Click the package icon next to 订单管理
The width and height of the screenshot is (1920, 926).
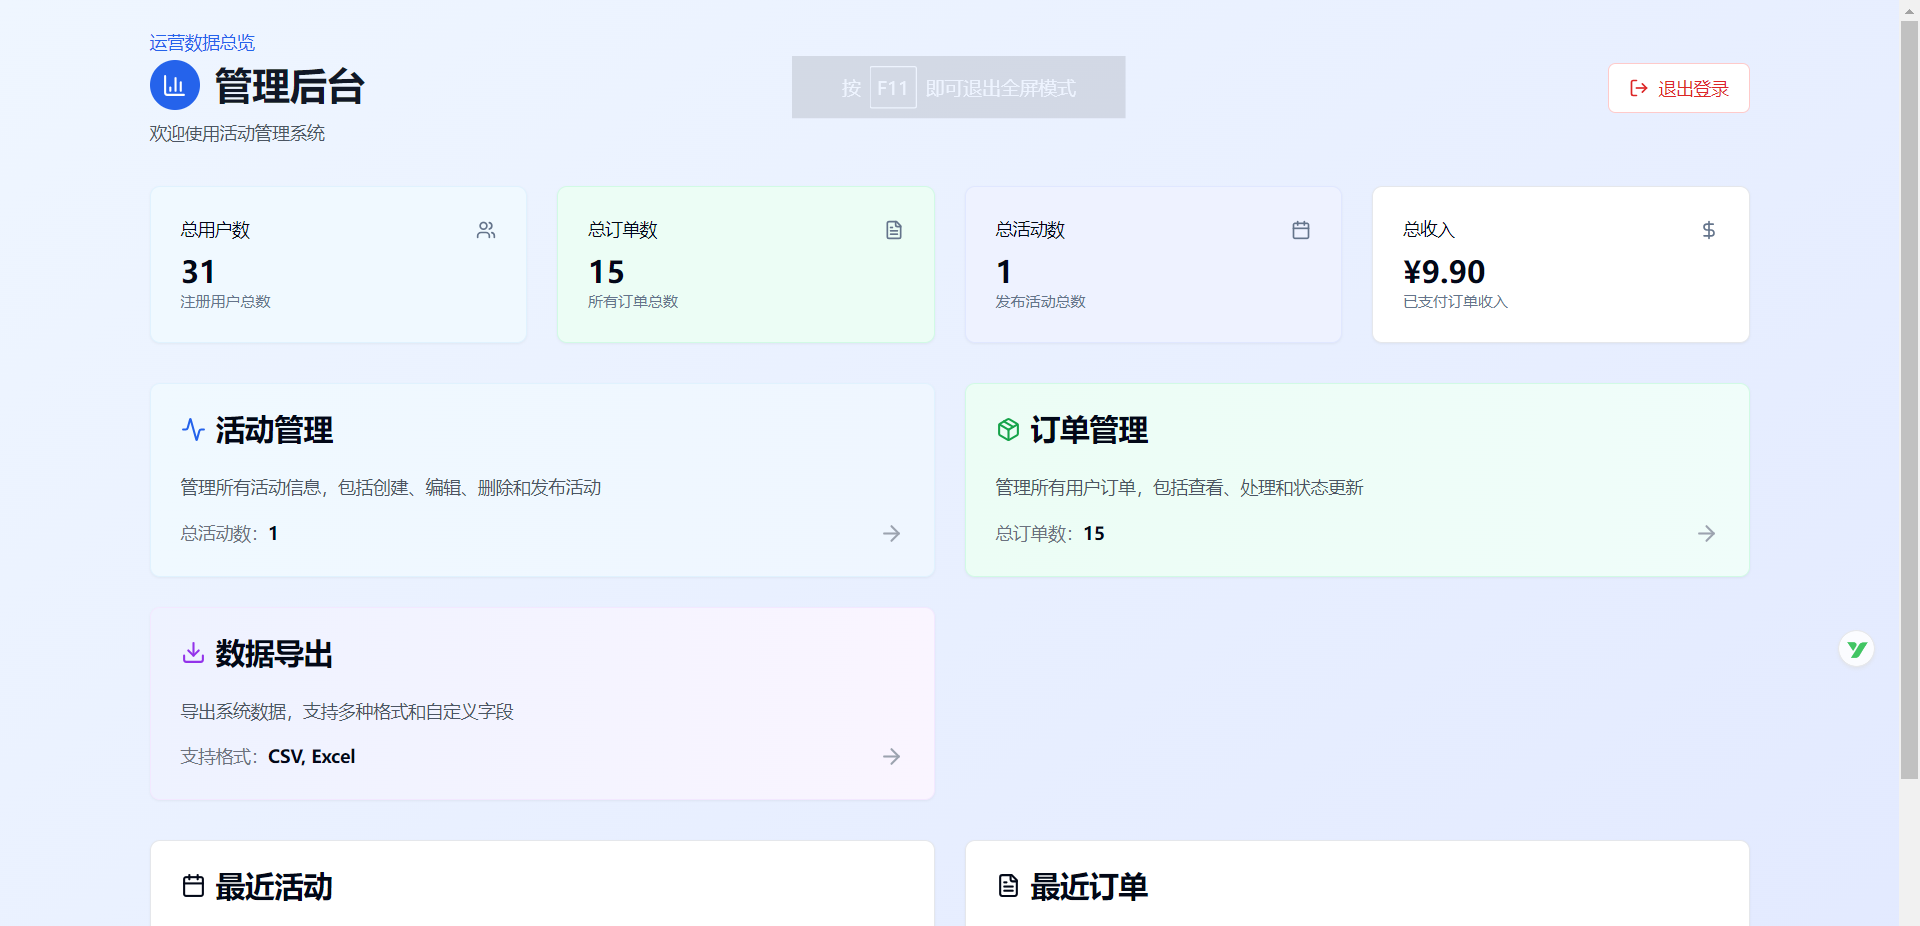(x=1008, y=430)
